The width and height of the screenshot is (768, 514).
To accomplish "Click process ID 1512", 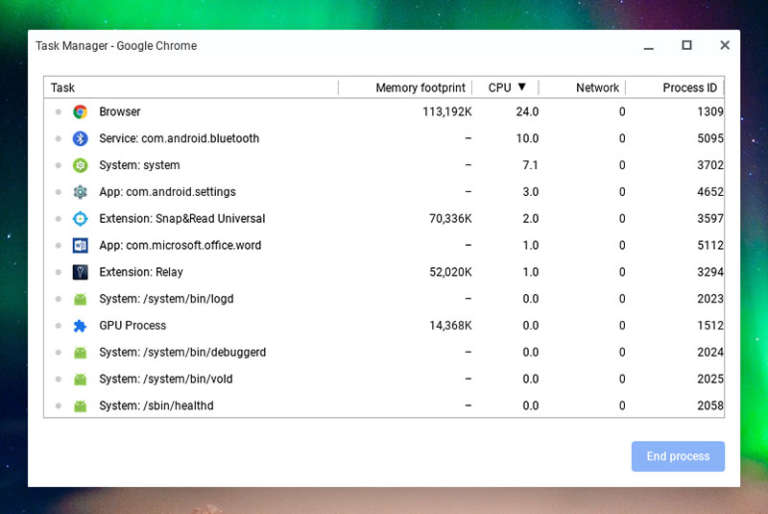I will (710, 326).
